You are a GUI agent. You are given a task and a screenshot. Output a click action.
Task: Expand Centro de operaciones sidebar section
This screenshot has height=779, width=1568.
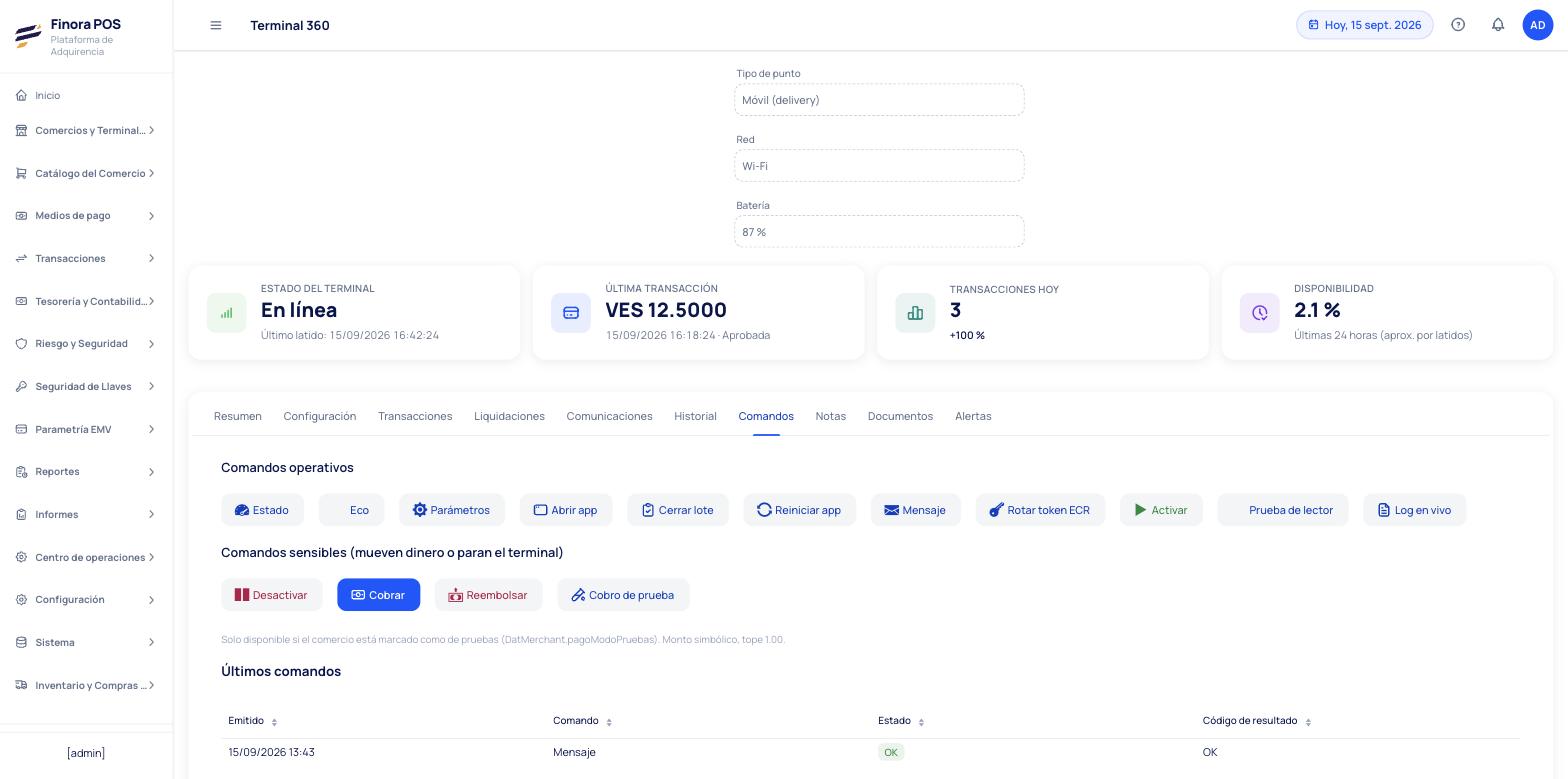87,557
